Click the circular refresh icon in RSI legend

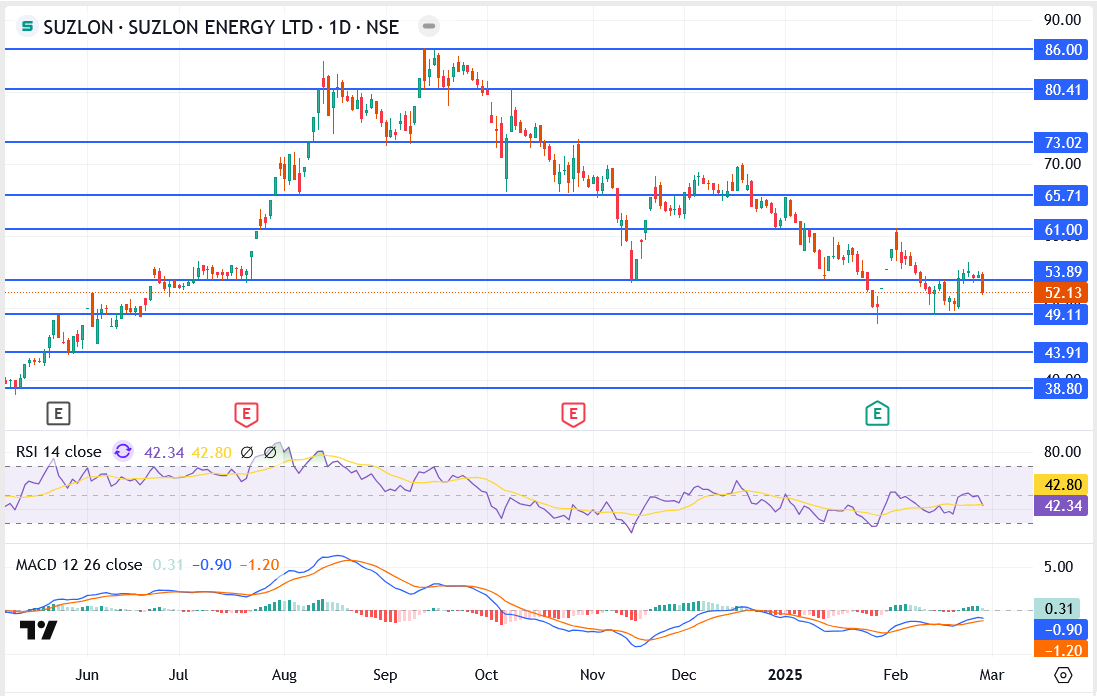click(122, 452)
